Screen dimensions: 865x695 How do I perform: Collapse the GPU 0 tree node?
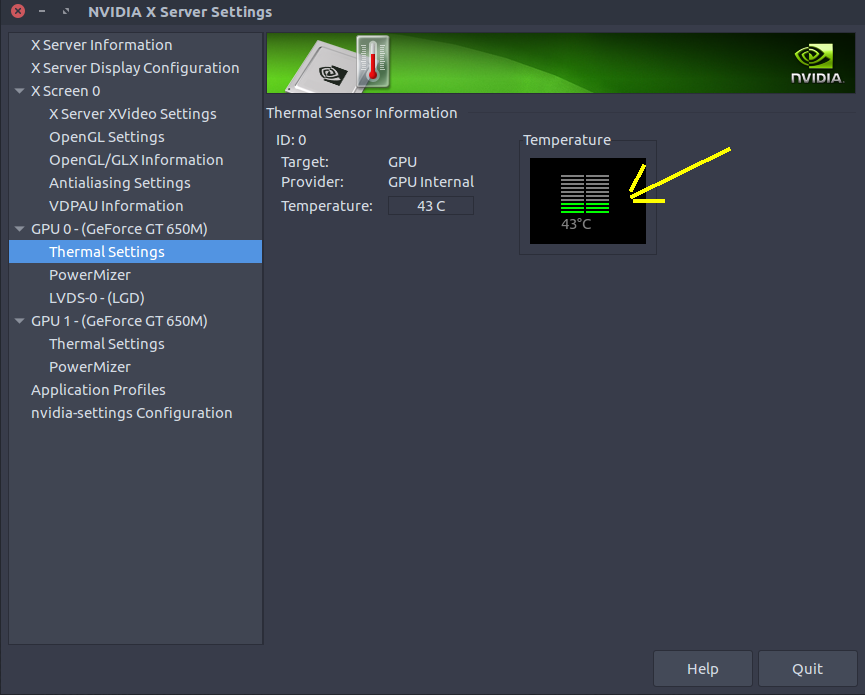19,229
